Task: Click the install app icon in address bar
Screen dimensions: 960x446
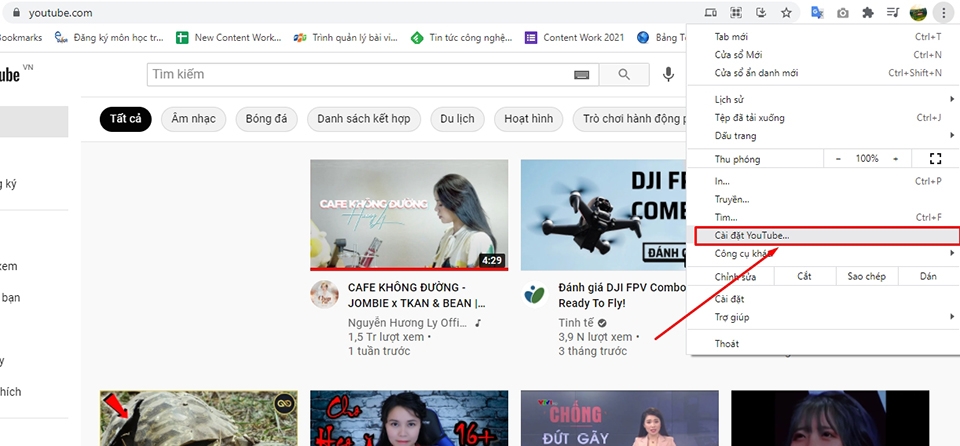Action: (x=761, y=12)
